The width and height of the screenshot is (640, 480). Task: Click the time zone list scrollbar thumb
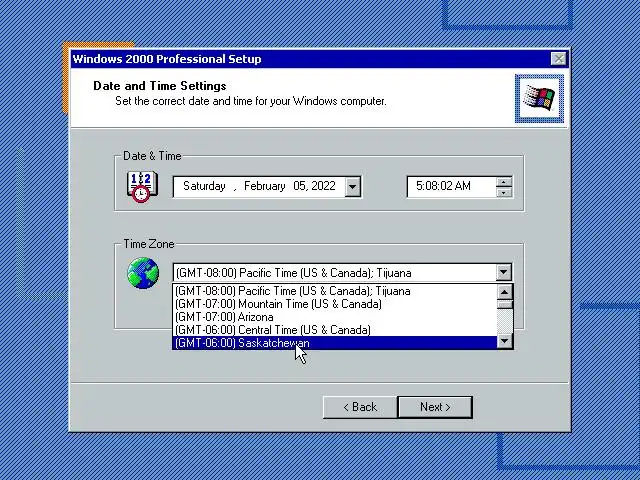504,305
